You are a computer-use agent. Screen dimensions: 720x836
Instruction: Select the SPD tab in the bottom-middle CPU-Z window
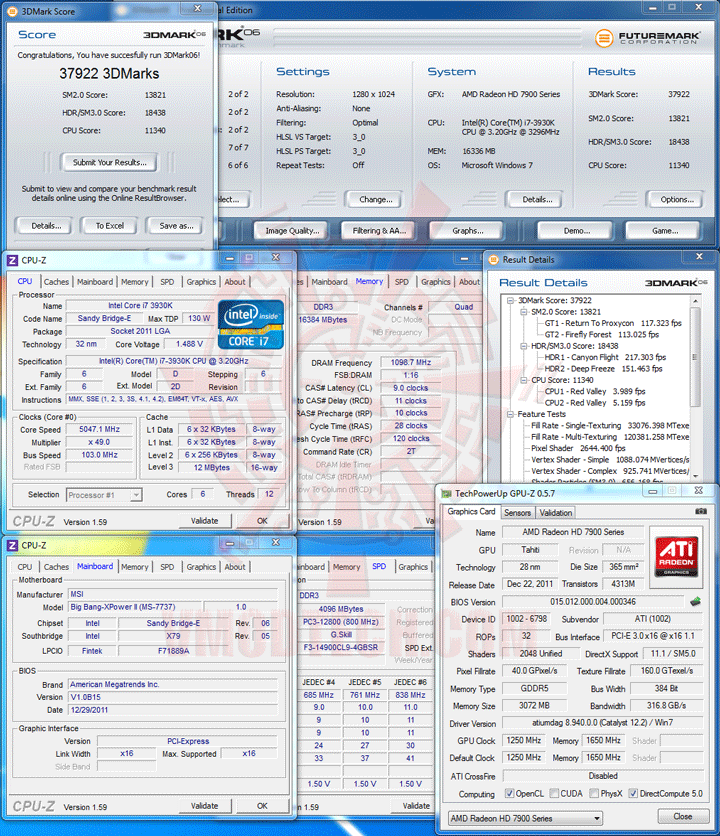[x=379, y=566]
